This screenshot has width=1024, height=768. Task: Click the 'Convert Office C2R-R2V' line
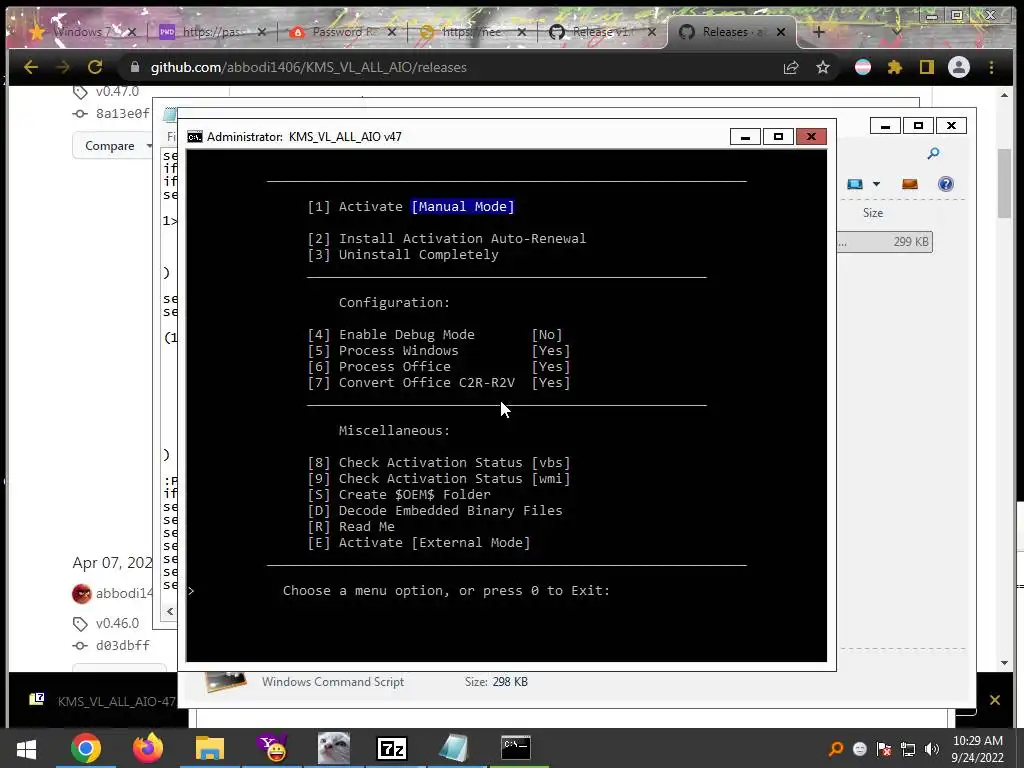(439, 383)
